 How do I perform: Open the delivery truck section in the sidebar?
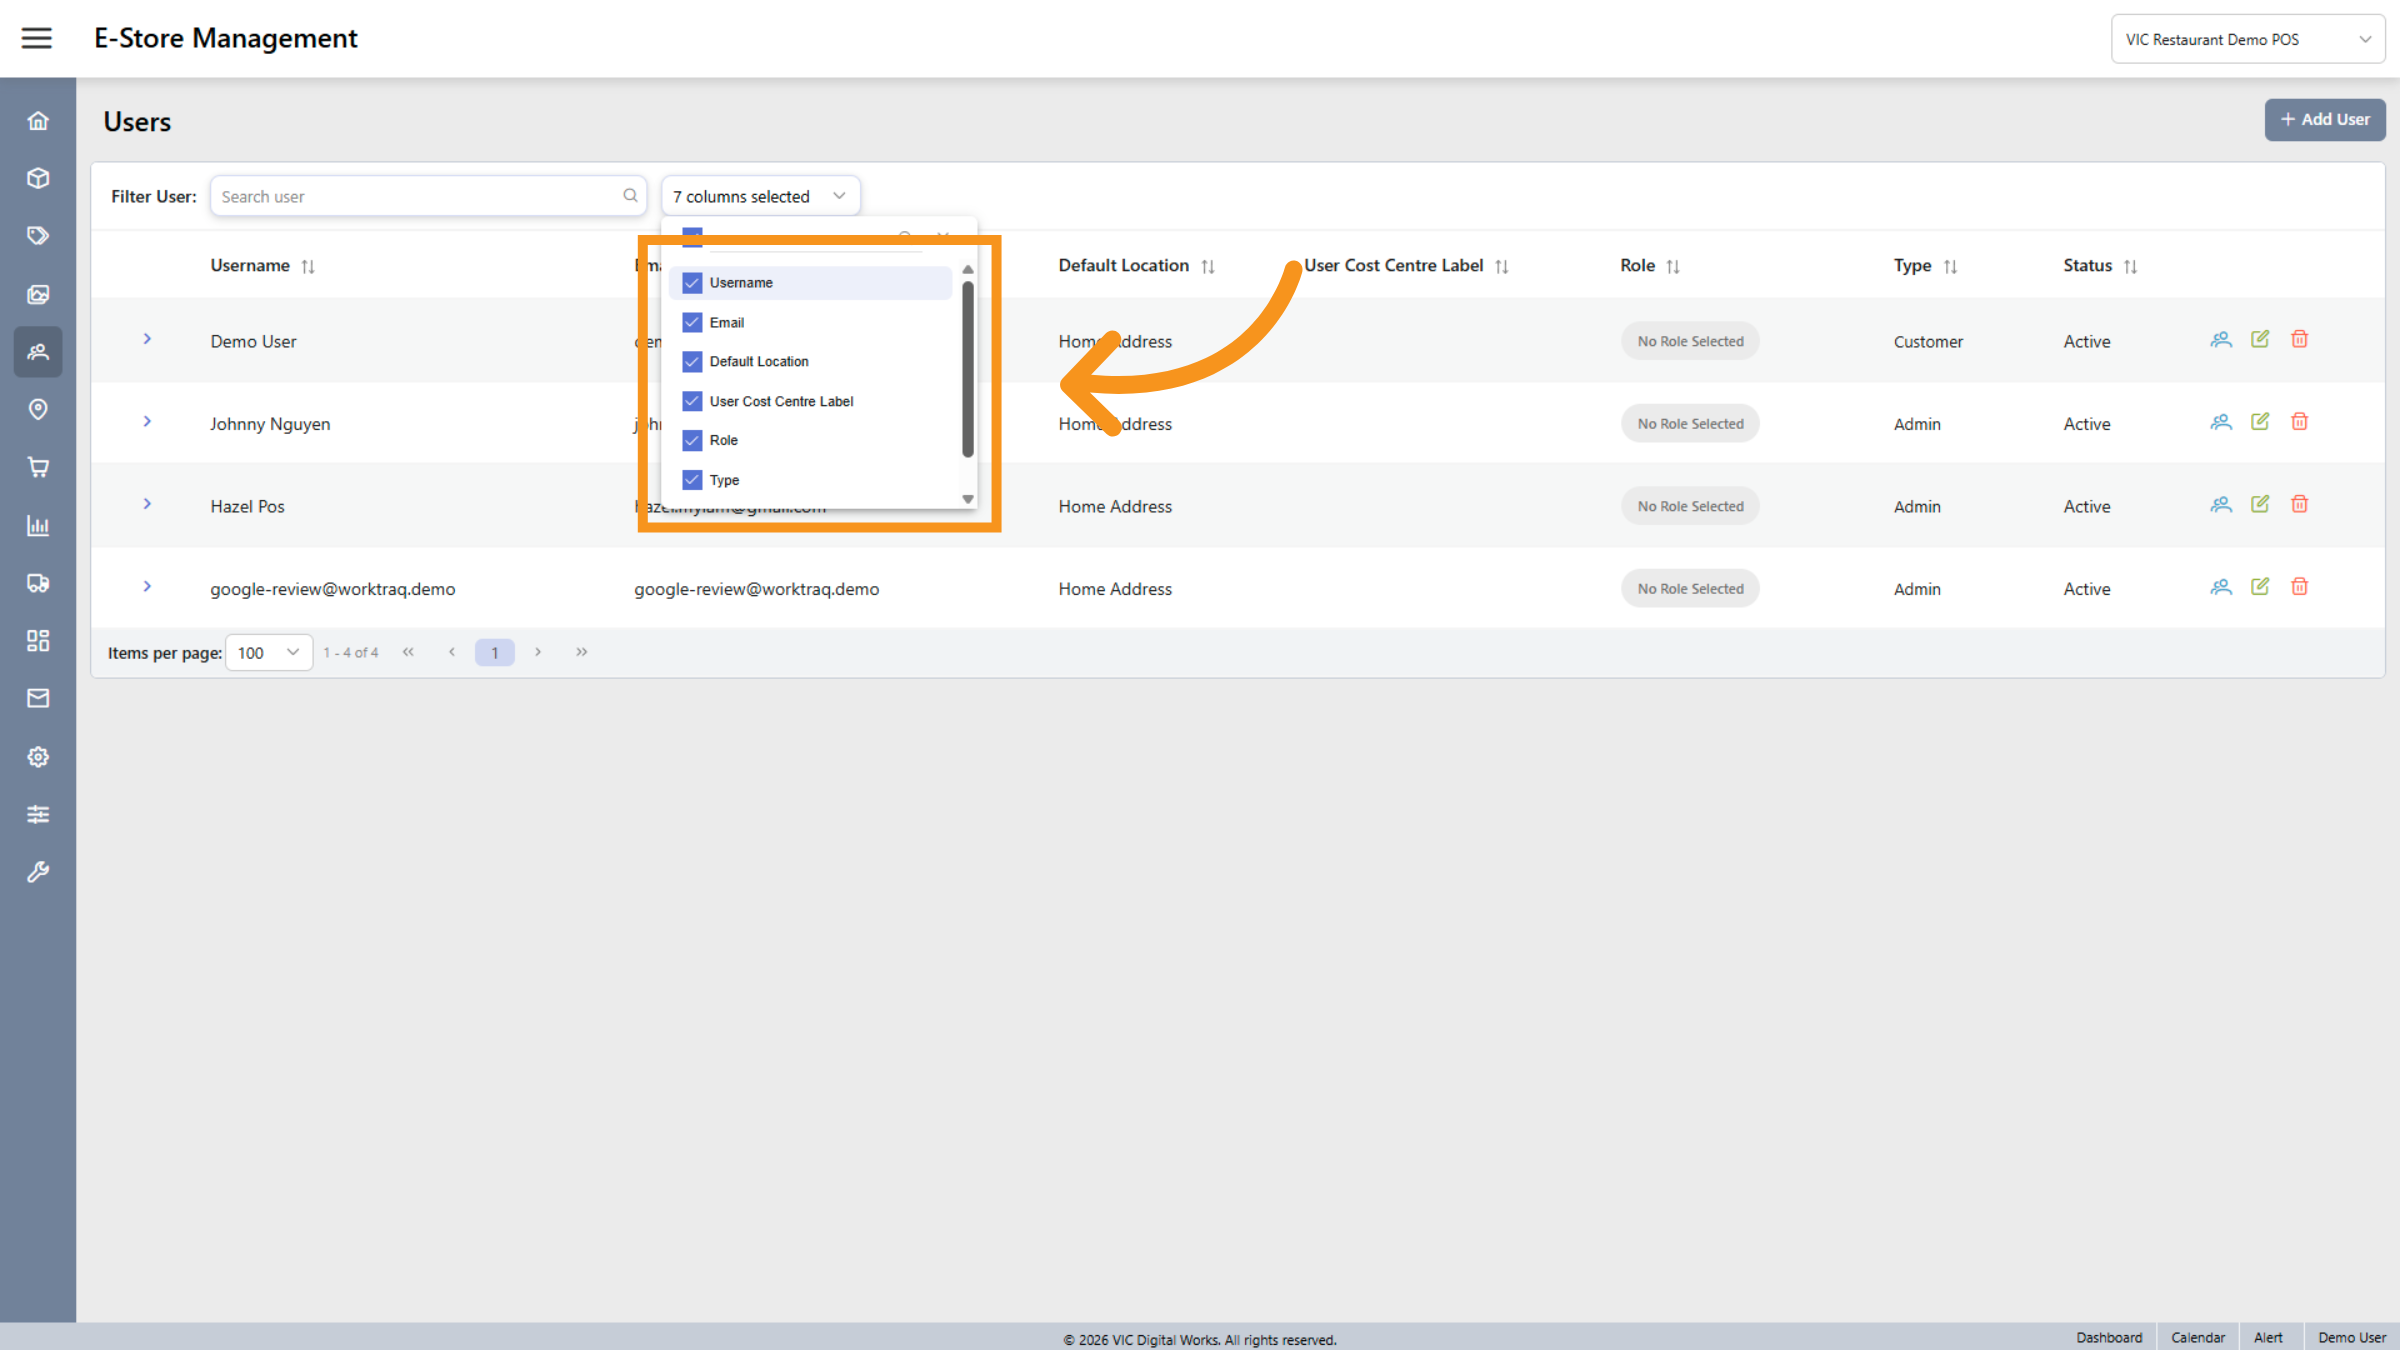tap(38, 584)
